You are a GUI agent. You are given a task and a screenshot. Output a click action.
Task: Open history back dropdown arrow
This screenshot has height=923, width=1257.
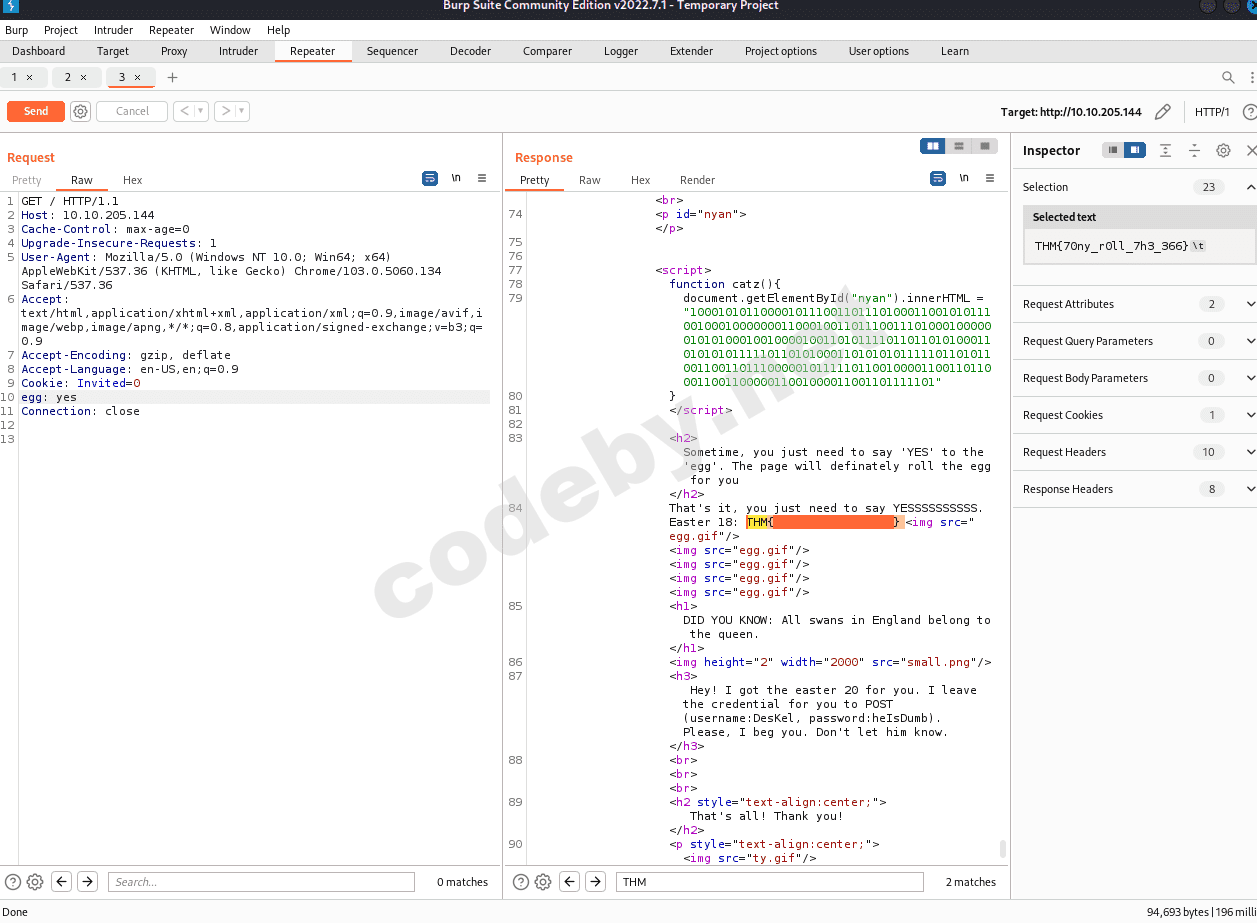[x=201, y=111]
